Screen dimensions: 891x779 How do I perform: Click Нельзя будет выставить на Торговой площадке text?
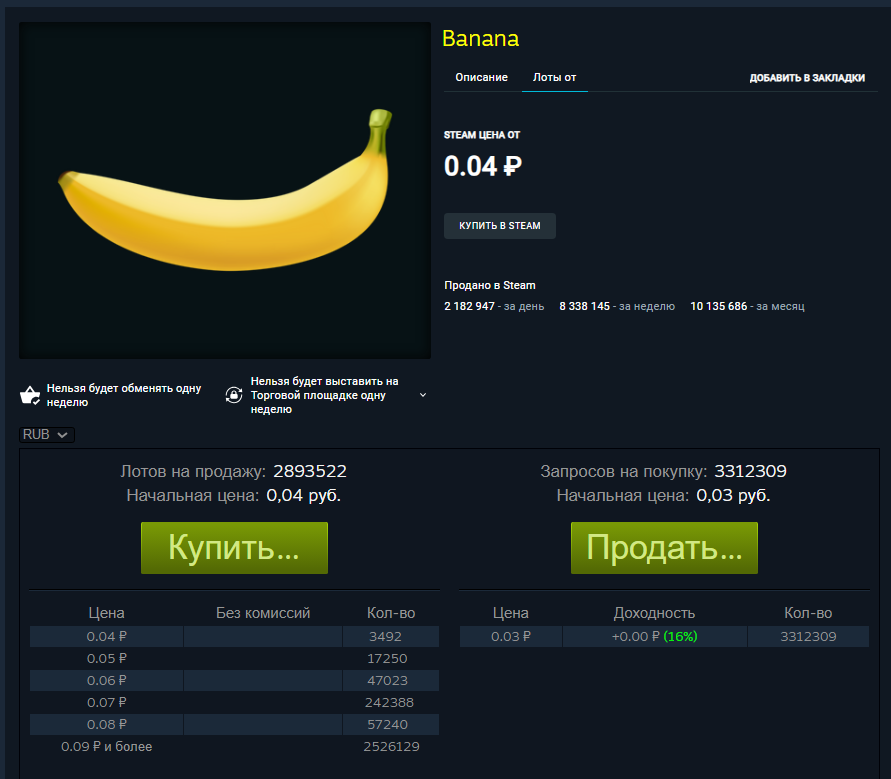[324, 395]
